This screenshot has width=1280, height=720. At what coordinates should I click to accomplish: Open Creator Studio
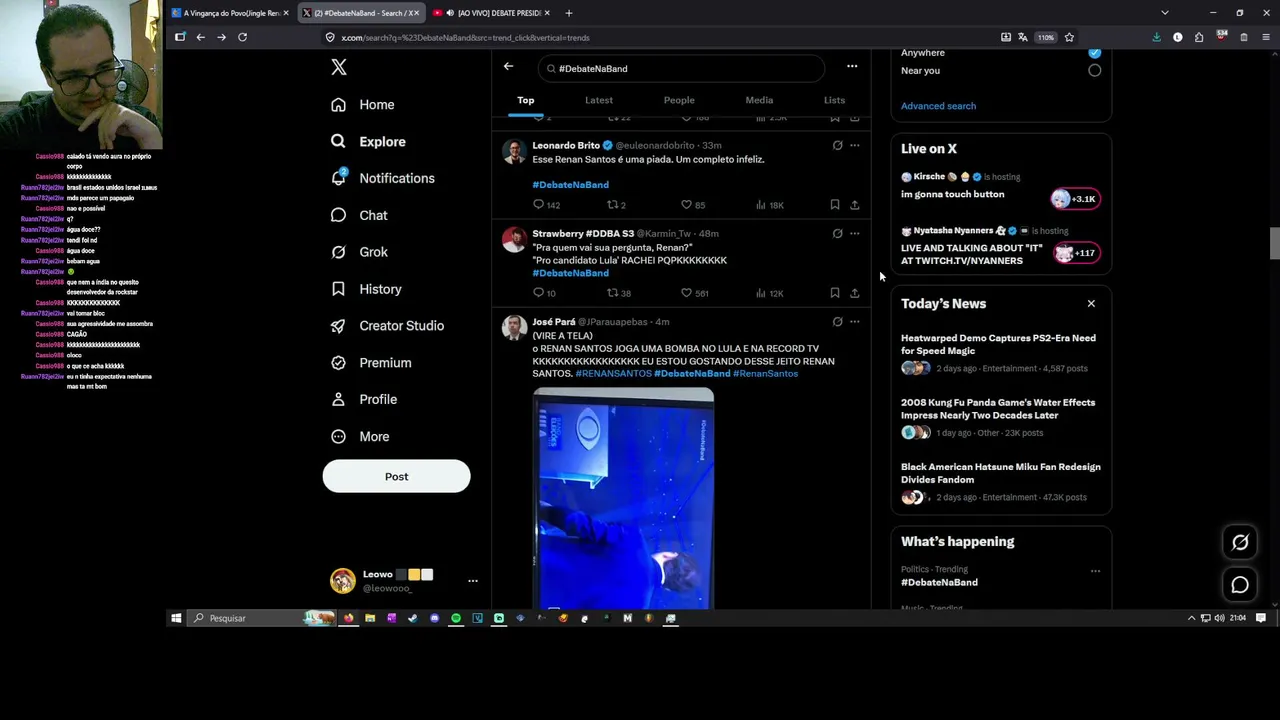coord(387,326)
